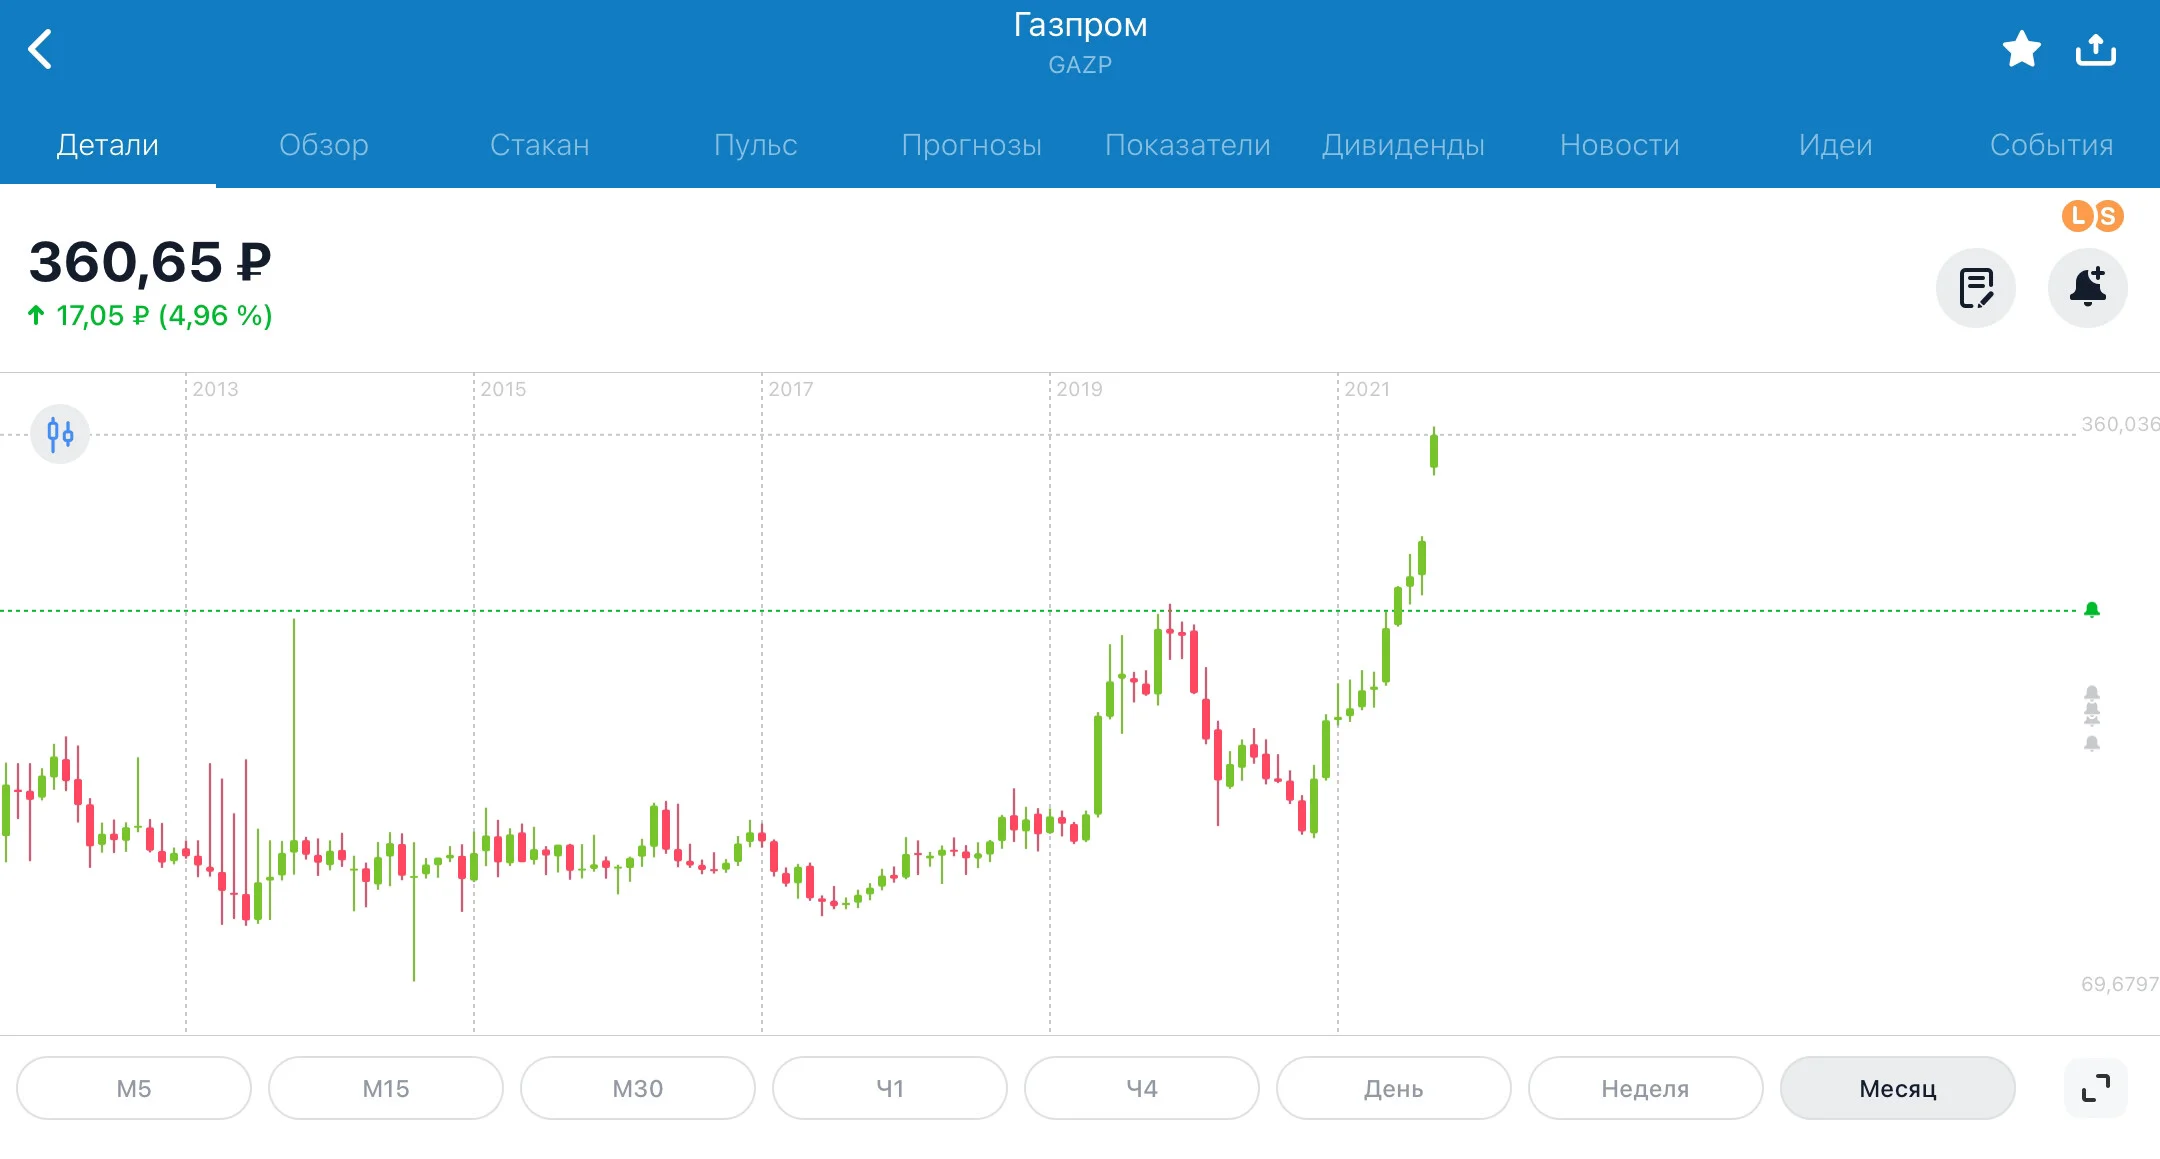Image resolution: width=2160 pixels, height=1159 pixels.
Task: Go back using the left arrow
Action: point(40,49)
